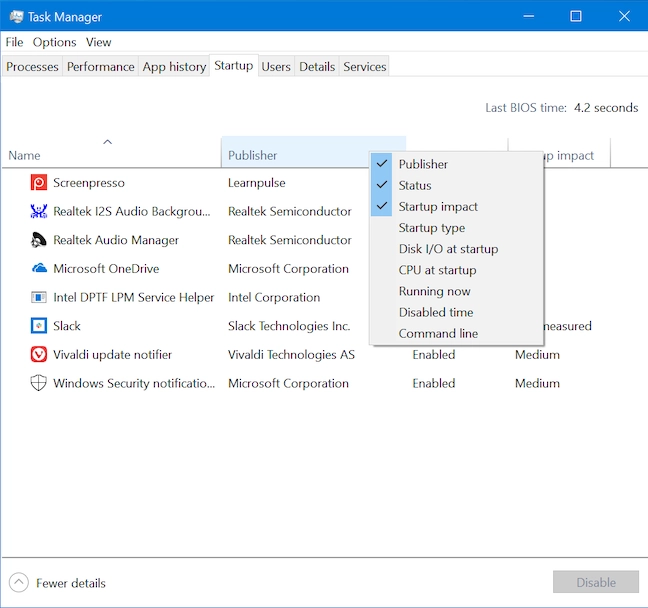Select Realtek I2S Audio Backgrou... entry
This screenshot has width=648, height=608.
[x=132, y=211]
